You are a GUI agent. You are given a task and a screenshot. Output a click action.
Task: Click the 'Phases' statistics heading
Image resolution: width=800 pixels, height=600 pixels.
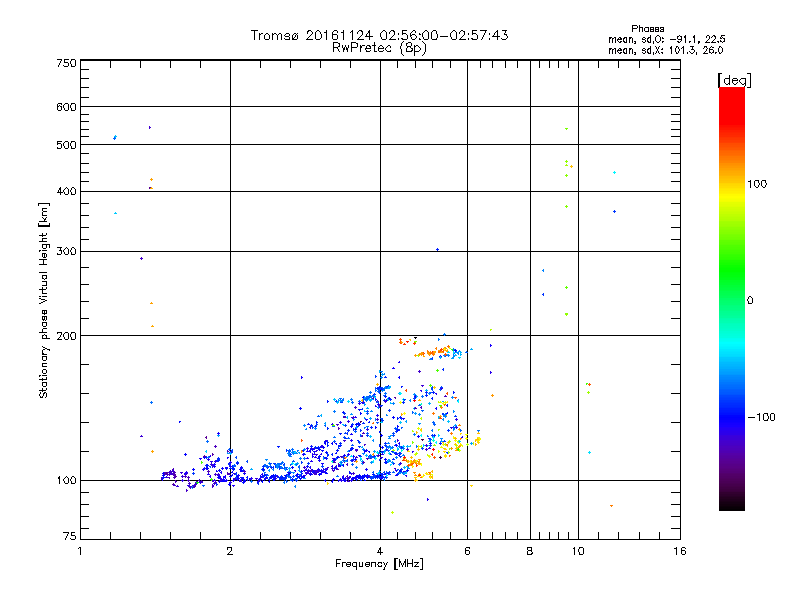pos(647,29)
